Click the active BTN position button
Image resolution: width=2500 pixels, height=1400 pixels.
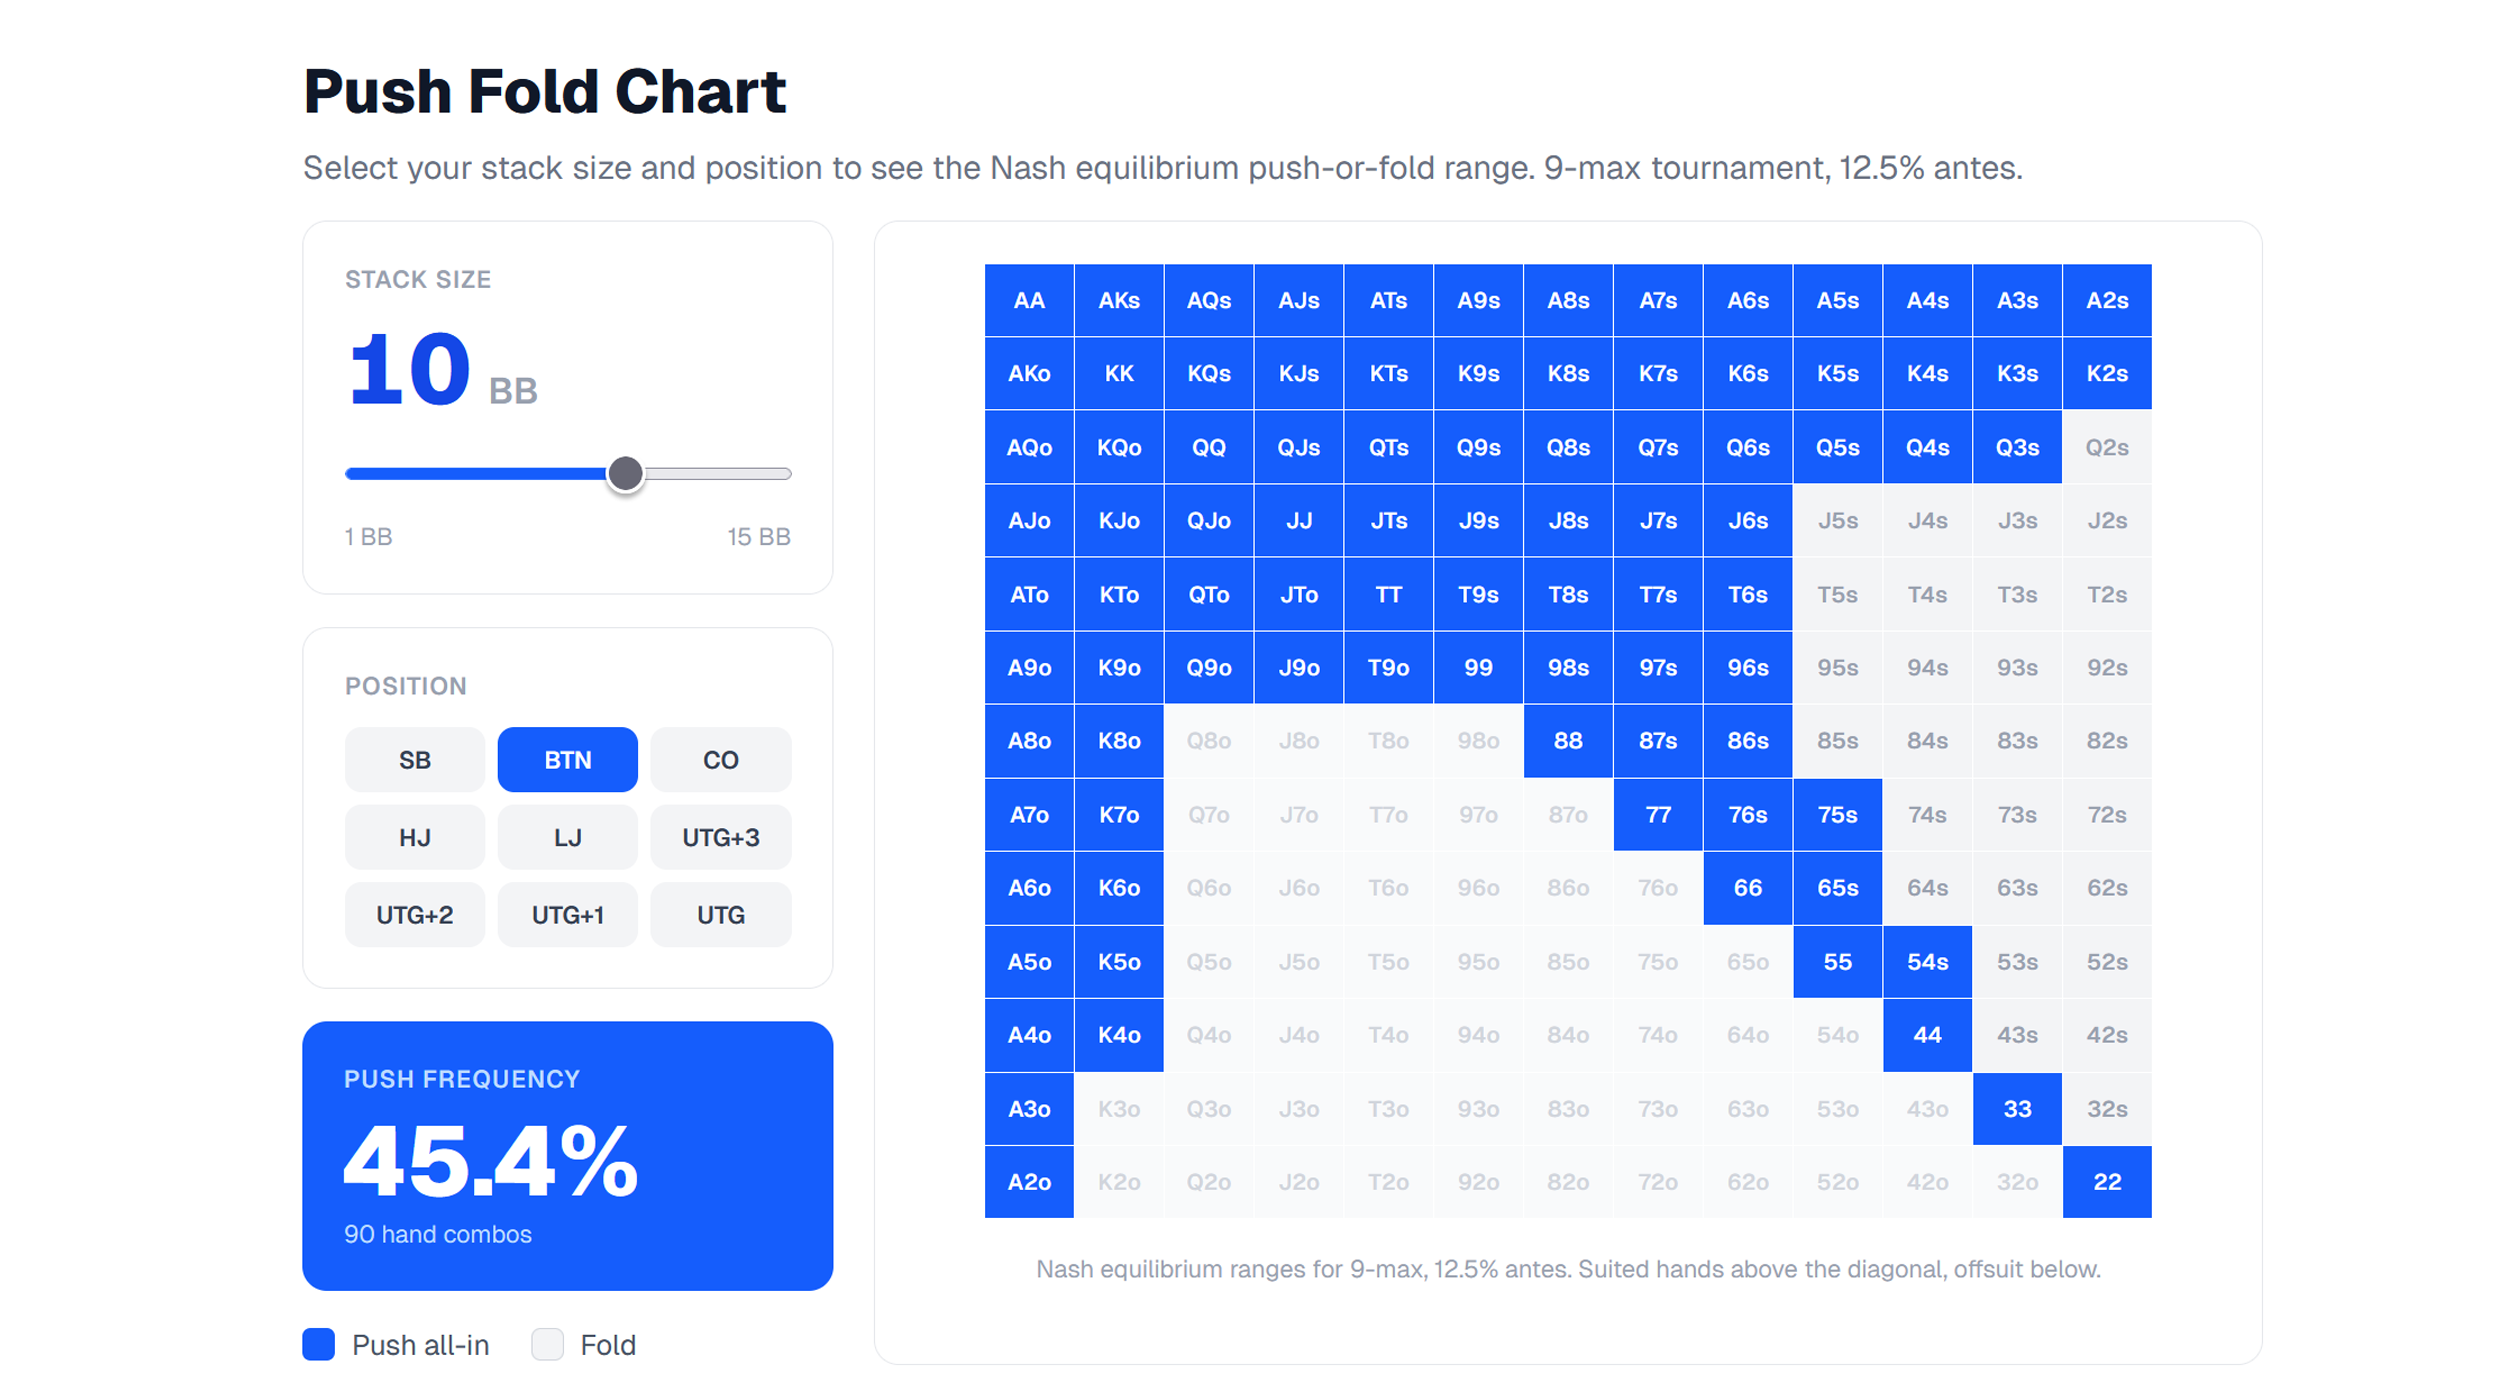567,760
